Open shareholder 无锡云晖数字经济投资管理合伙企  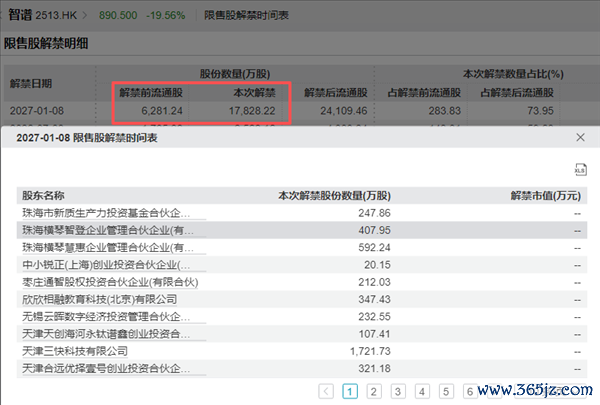(x=106, y=317)
